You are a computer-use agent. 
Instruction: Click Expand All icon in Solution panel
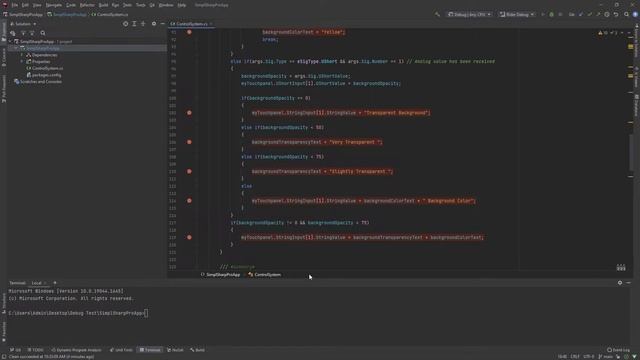click(134, 24)
